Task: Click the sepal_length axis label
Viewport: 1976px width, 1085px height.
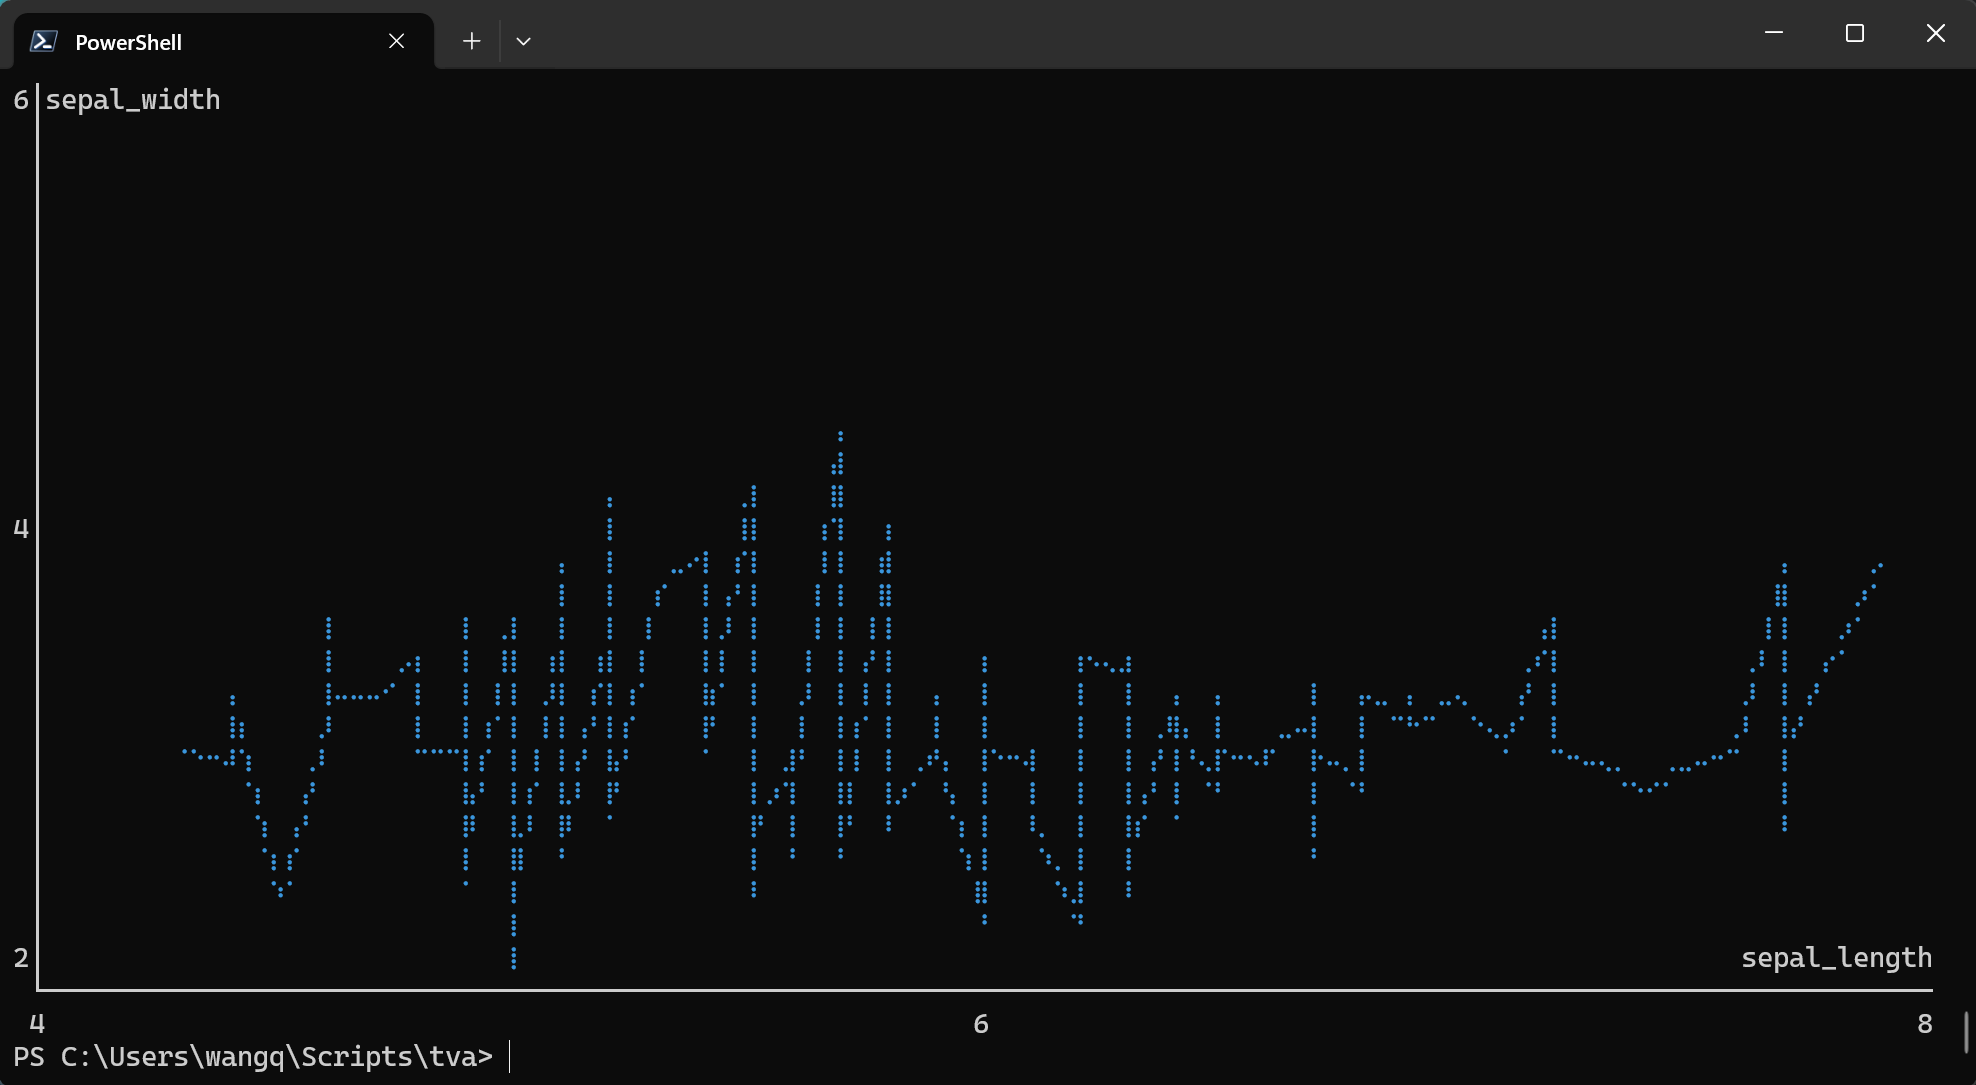Action: pos(1836,957)
